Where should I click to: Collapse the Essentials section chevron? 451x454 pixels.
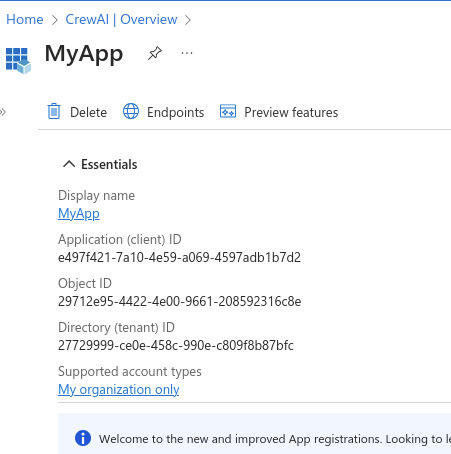point(69,164)
